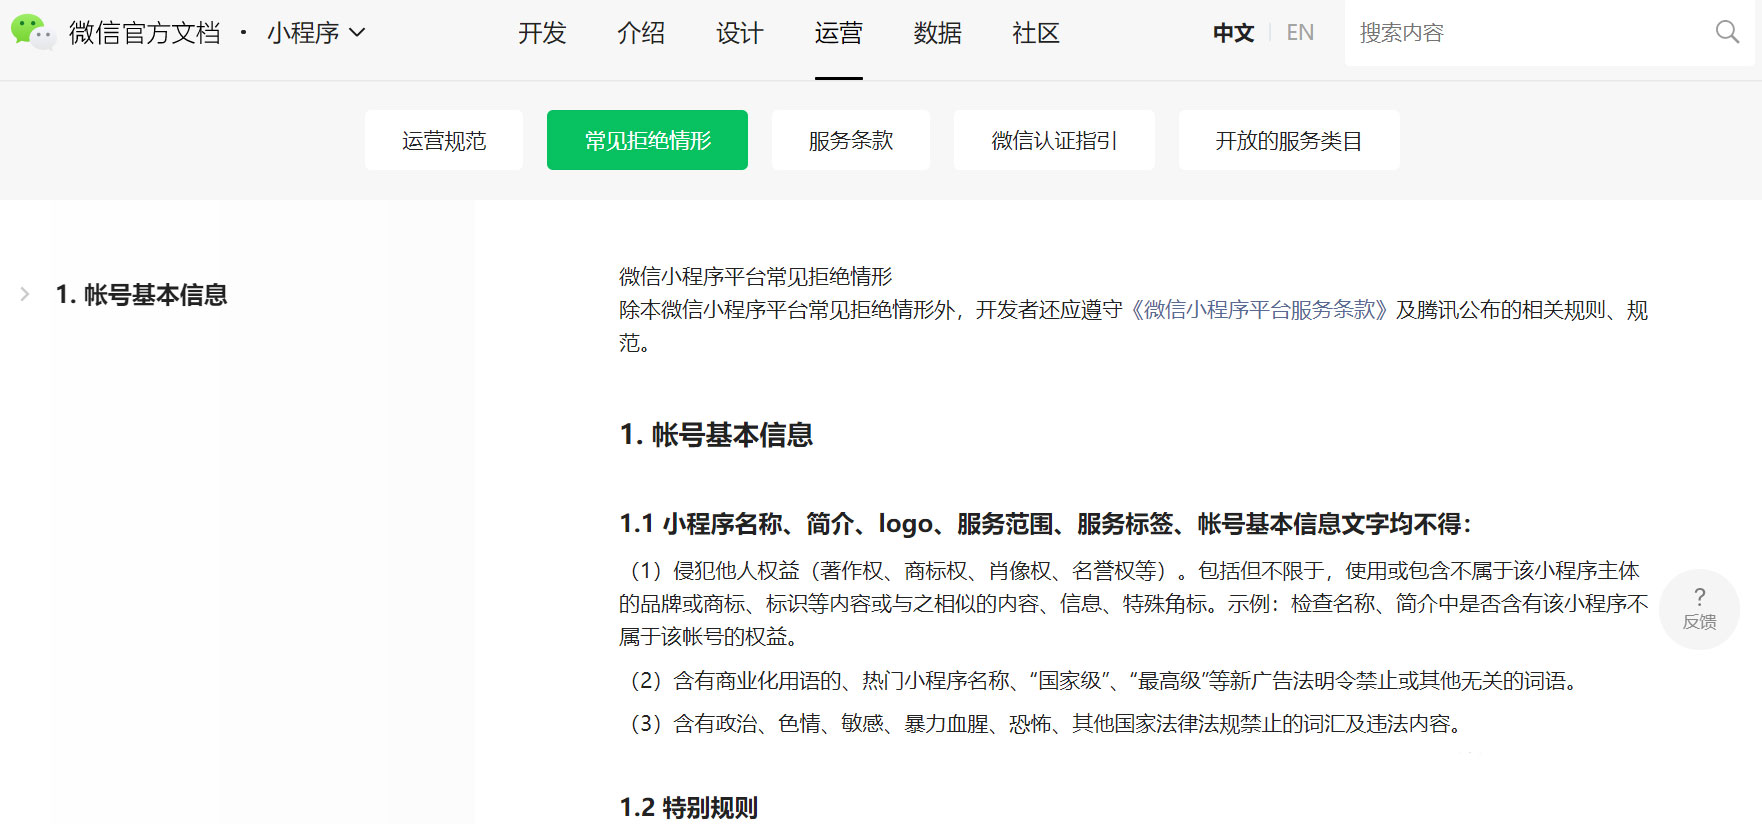Viewport: 1762px width, 824px height.
Task: Switch language to 中文
Action: click(x=1233, y=33)
